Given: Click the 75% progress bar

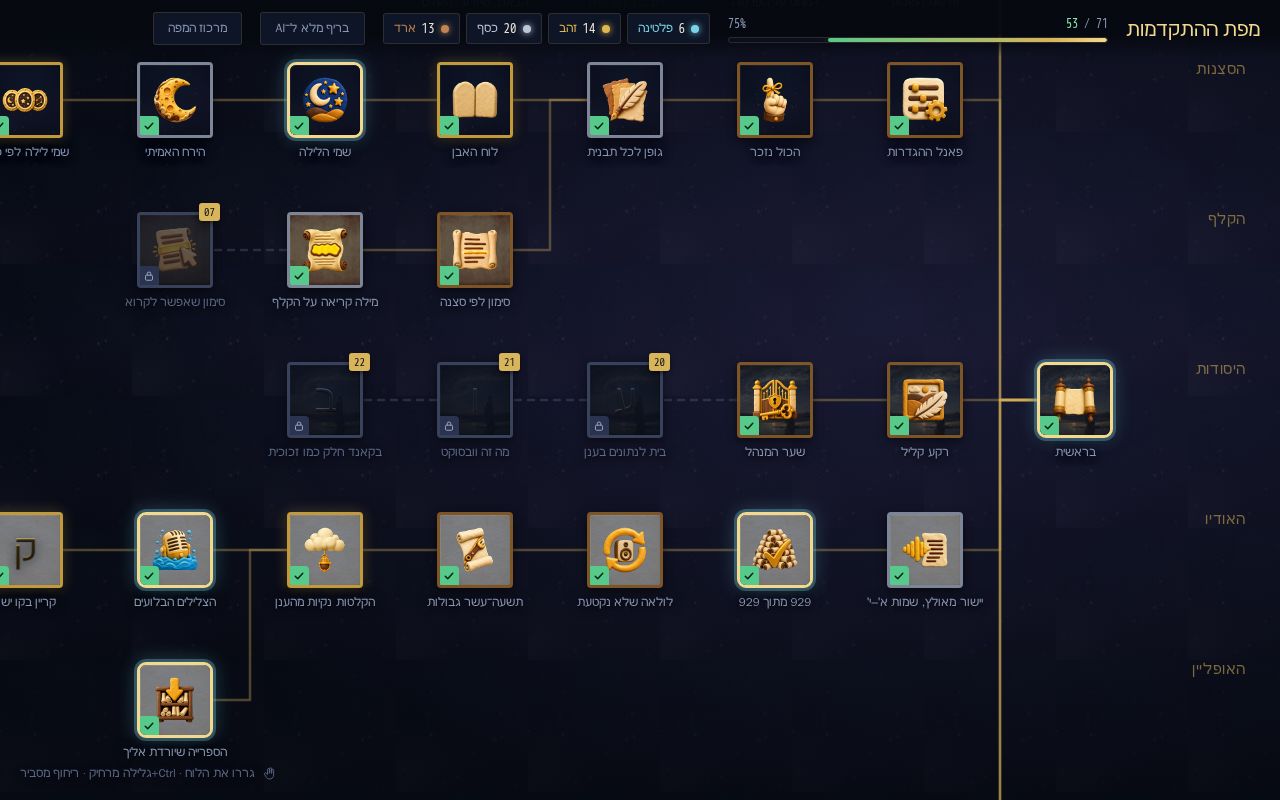Looking at the screenshot, I should [x=918, y=40].
